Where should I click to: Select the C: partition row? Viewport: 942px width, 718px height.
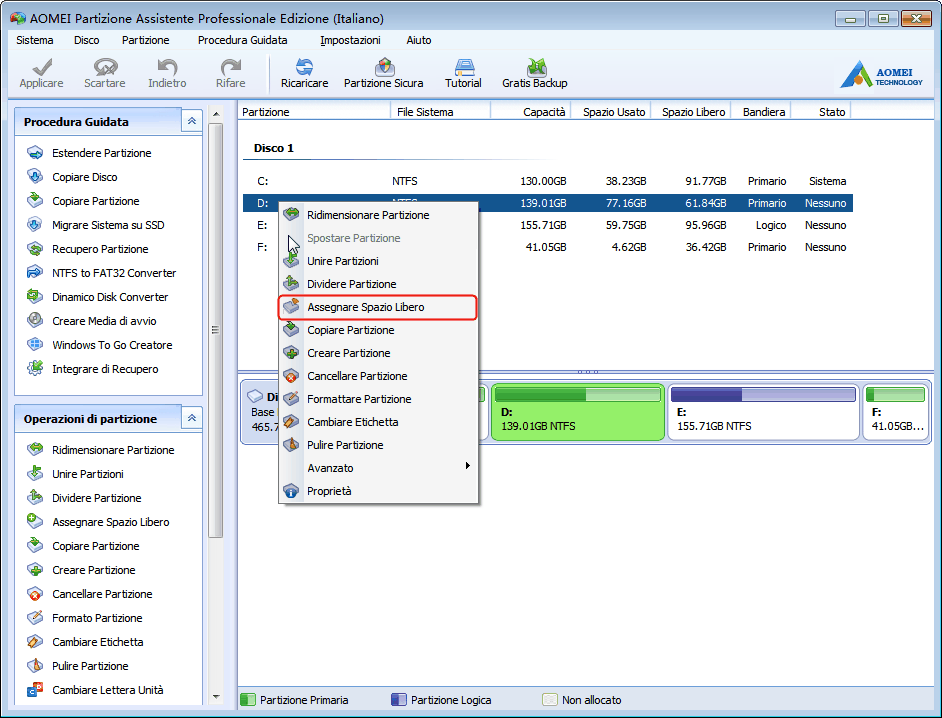(x=547, y=181)
